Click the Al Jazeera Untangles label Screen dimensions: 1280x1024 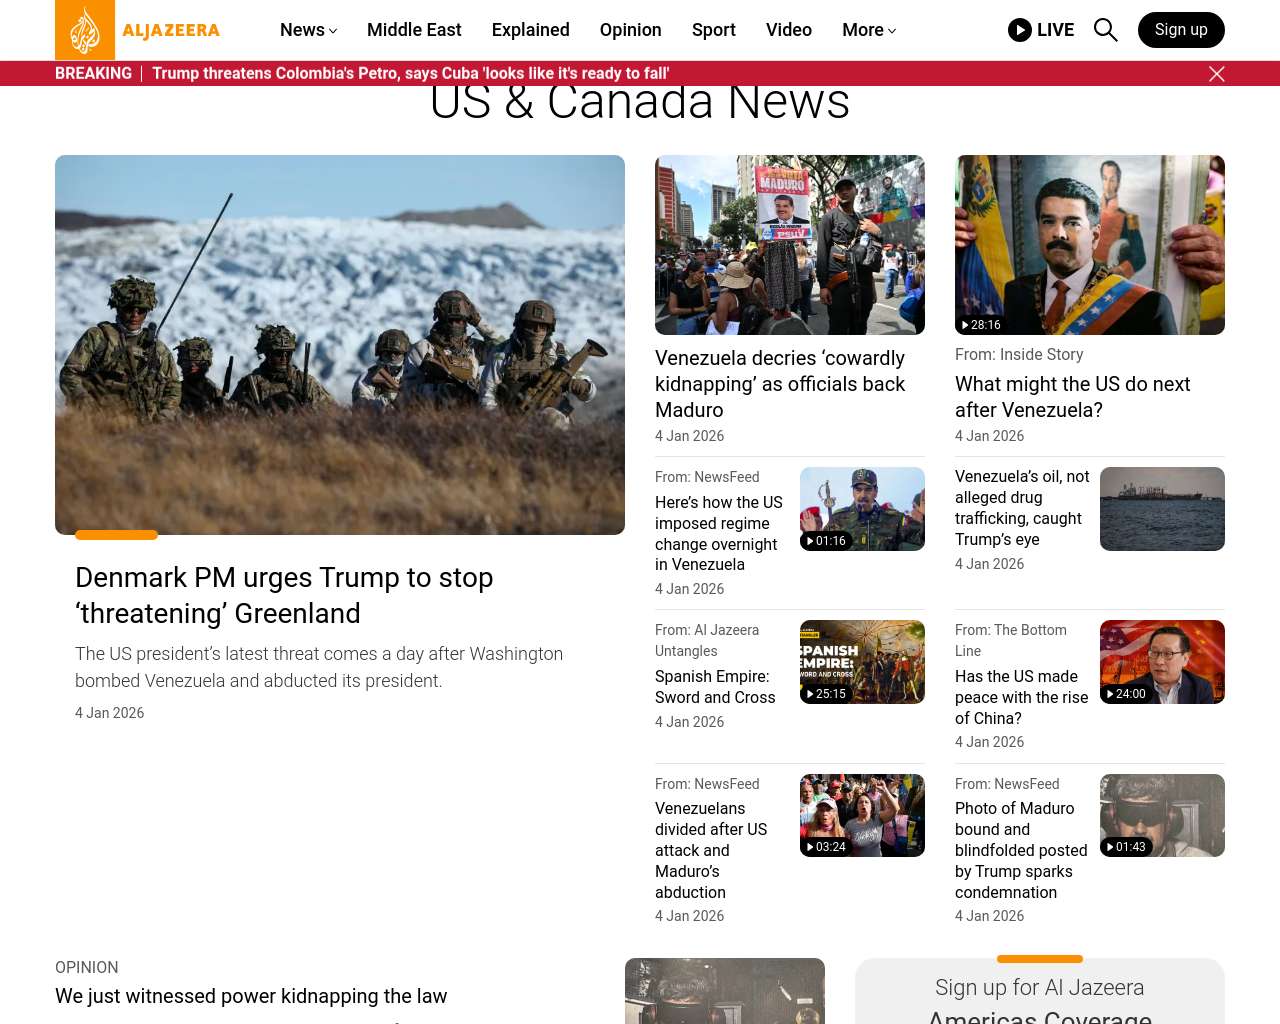[x=707, y=640]
